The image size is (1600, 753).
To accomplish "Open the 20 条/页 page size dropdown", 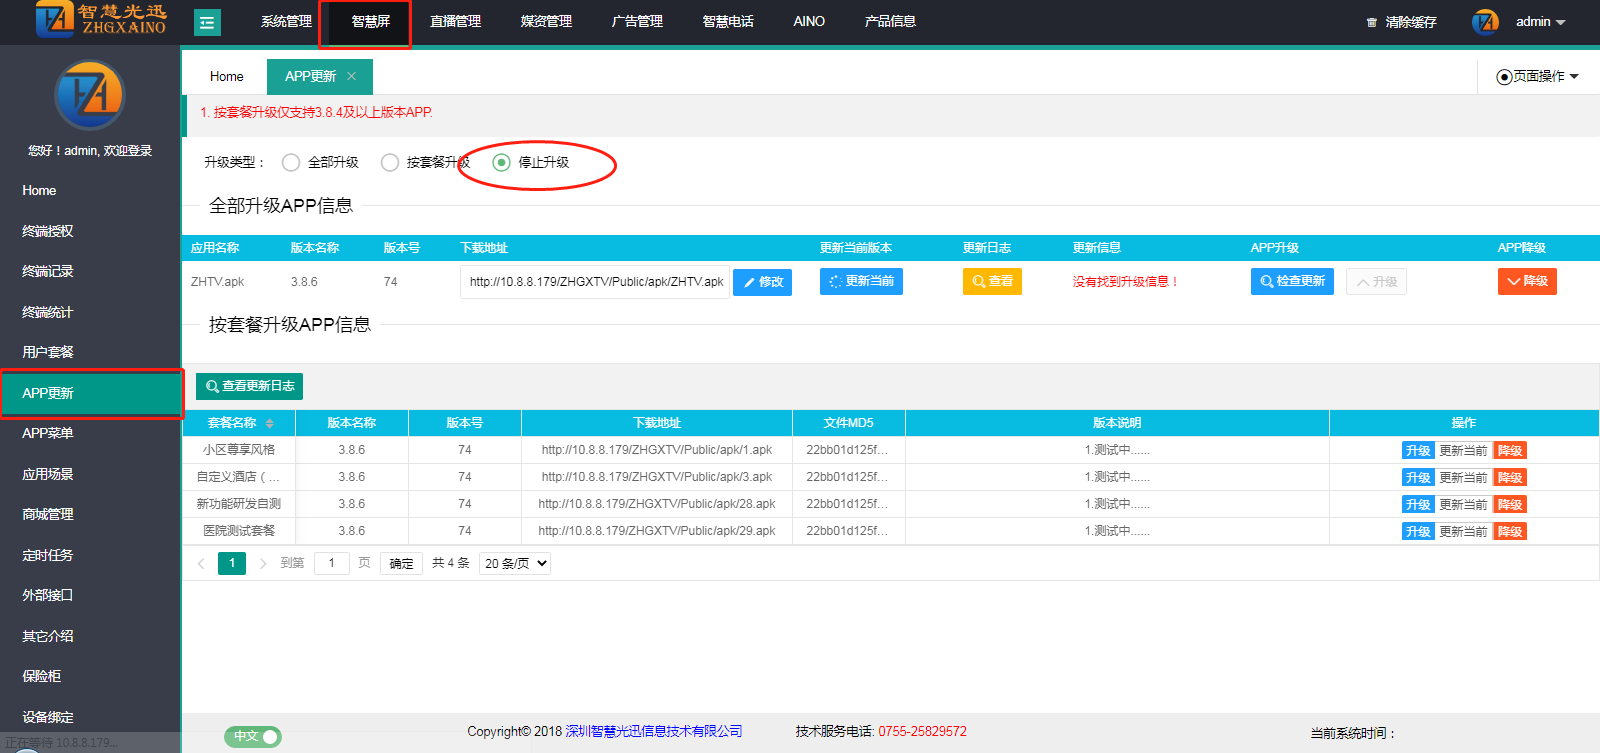I will (515, 563).
